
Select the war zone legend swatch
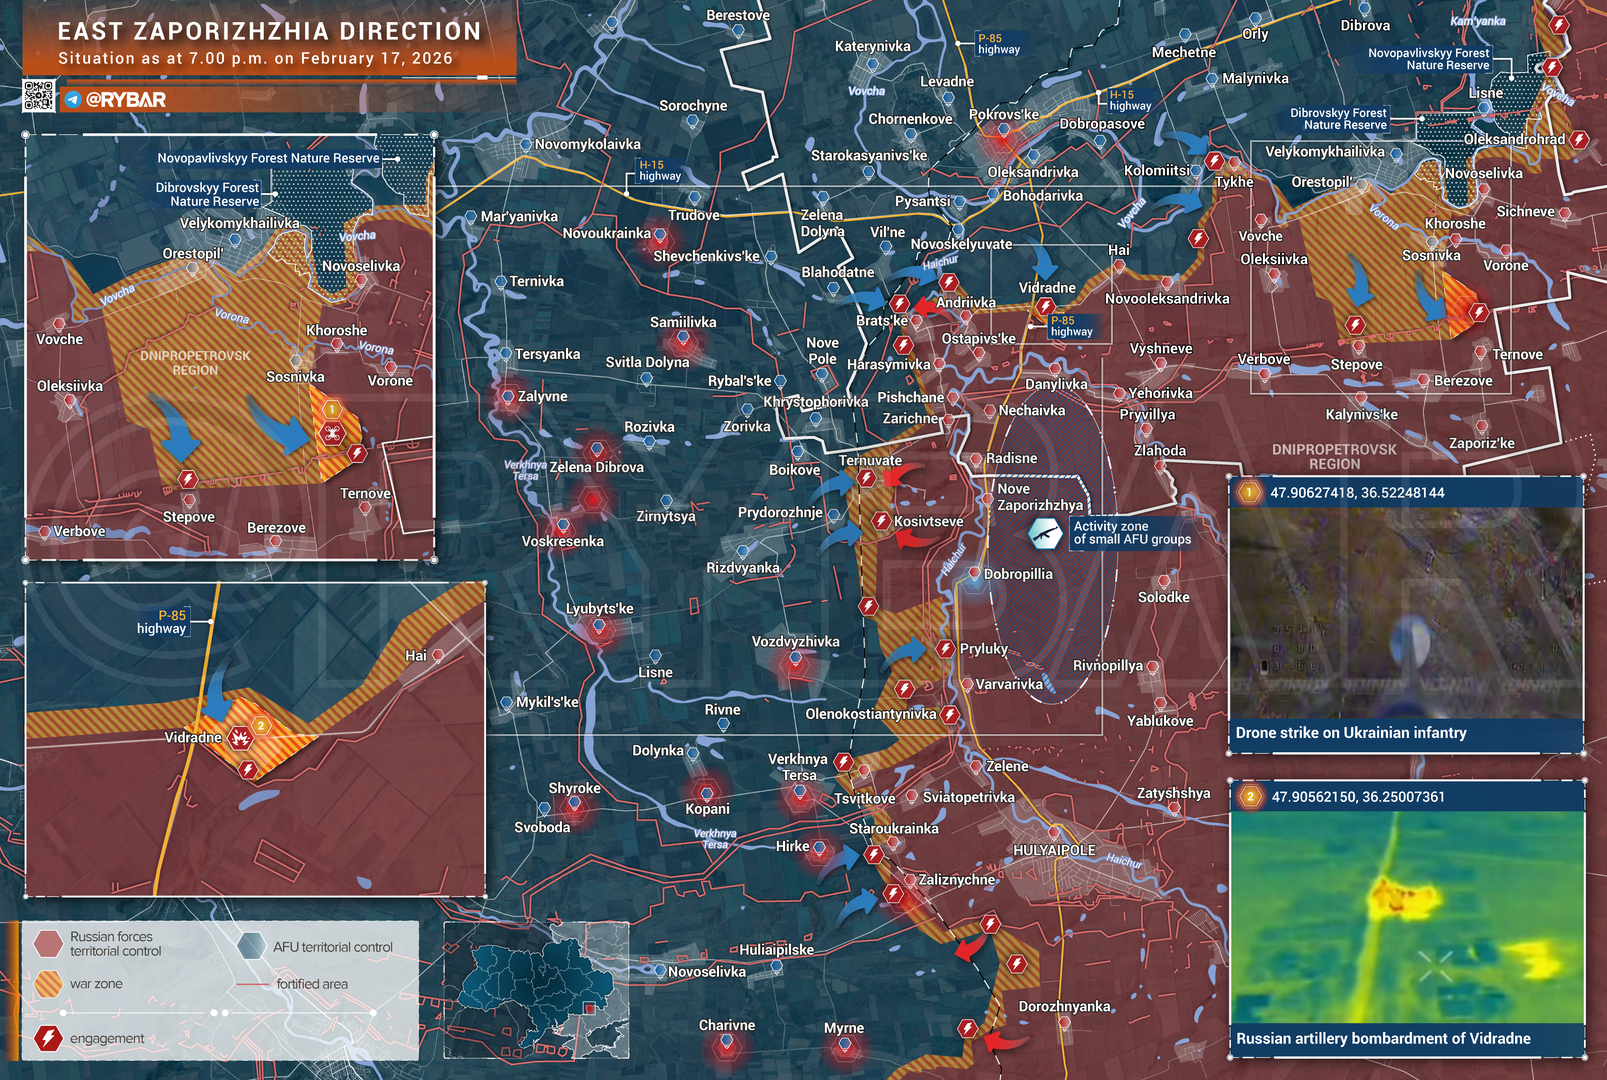click(48, 984)
